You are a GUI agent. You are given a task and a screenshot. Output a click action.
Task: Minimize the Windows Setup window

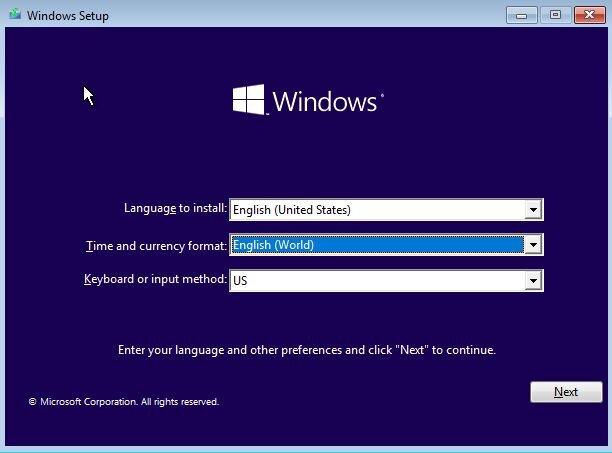click(521, 15)
